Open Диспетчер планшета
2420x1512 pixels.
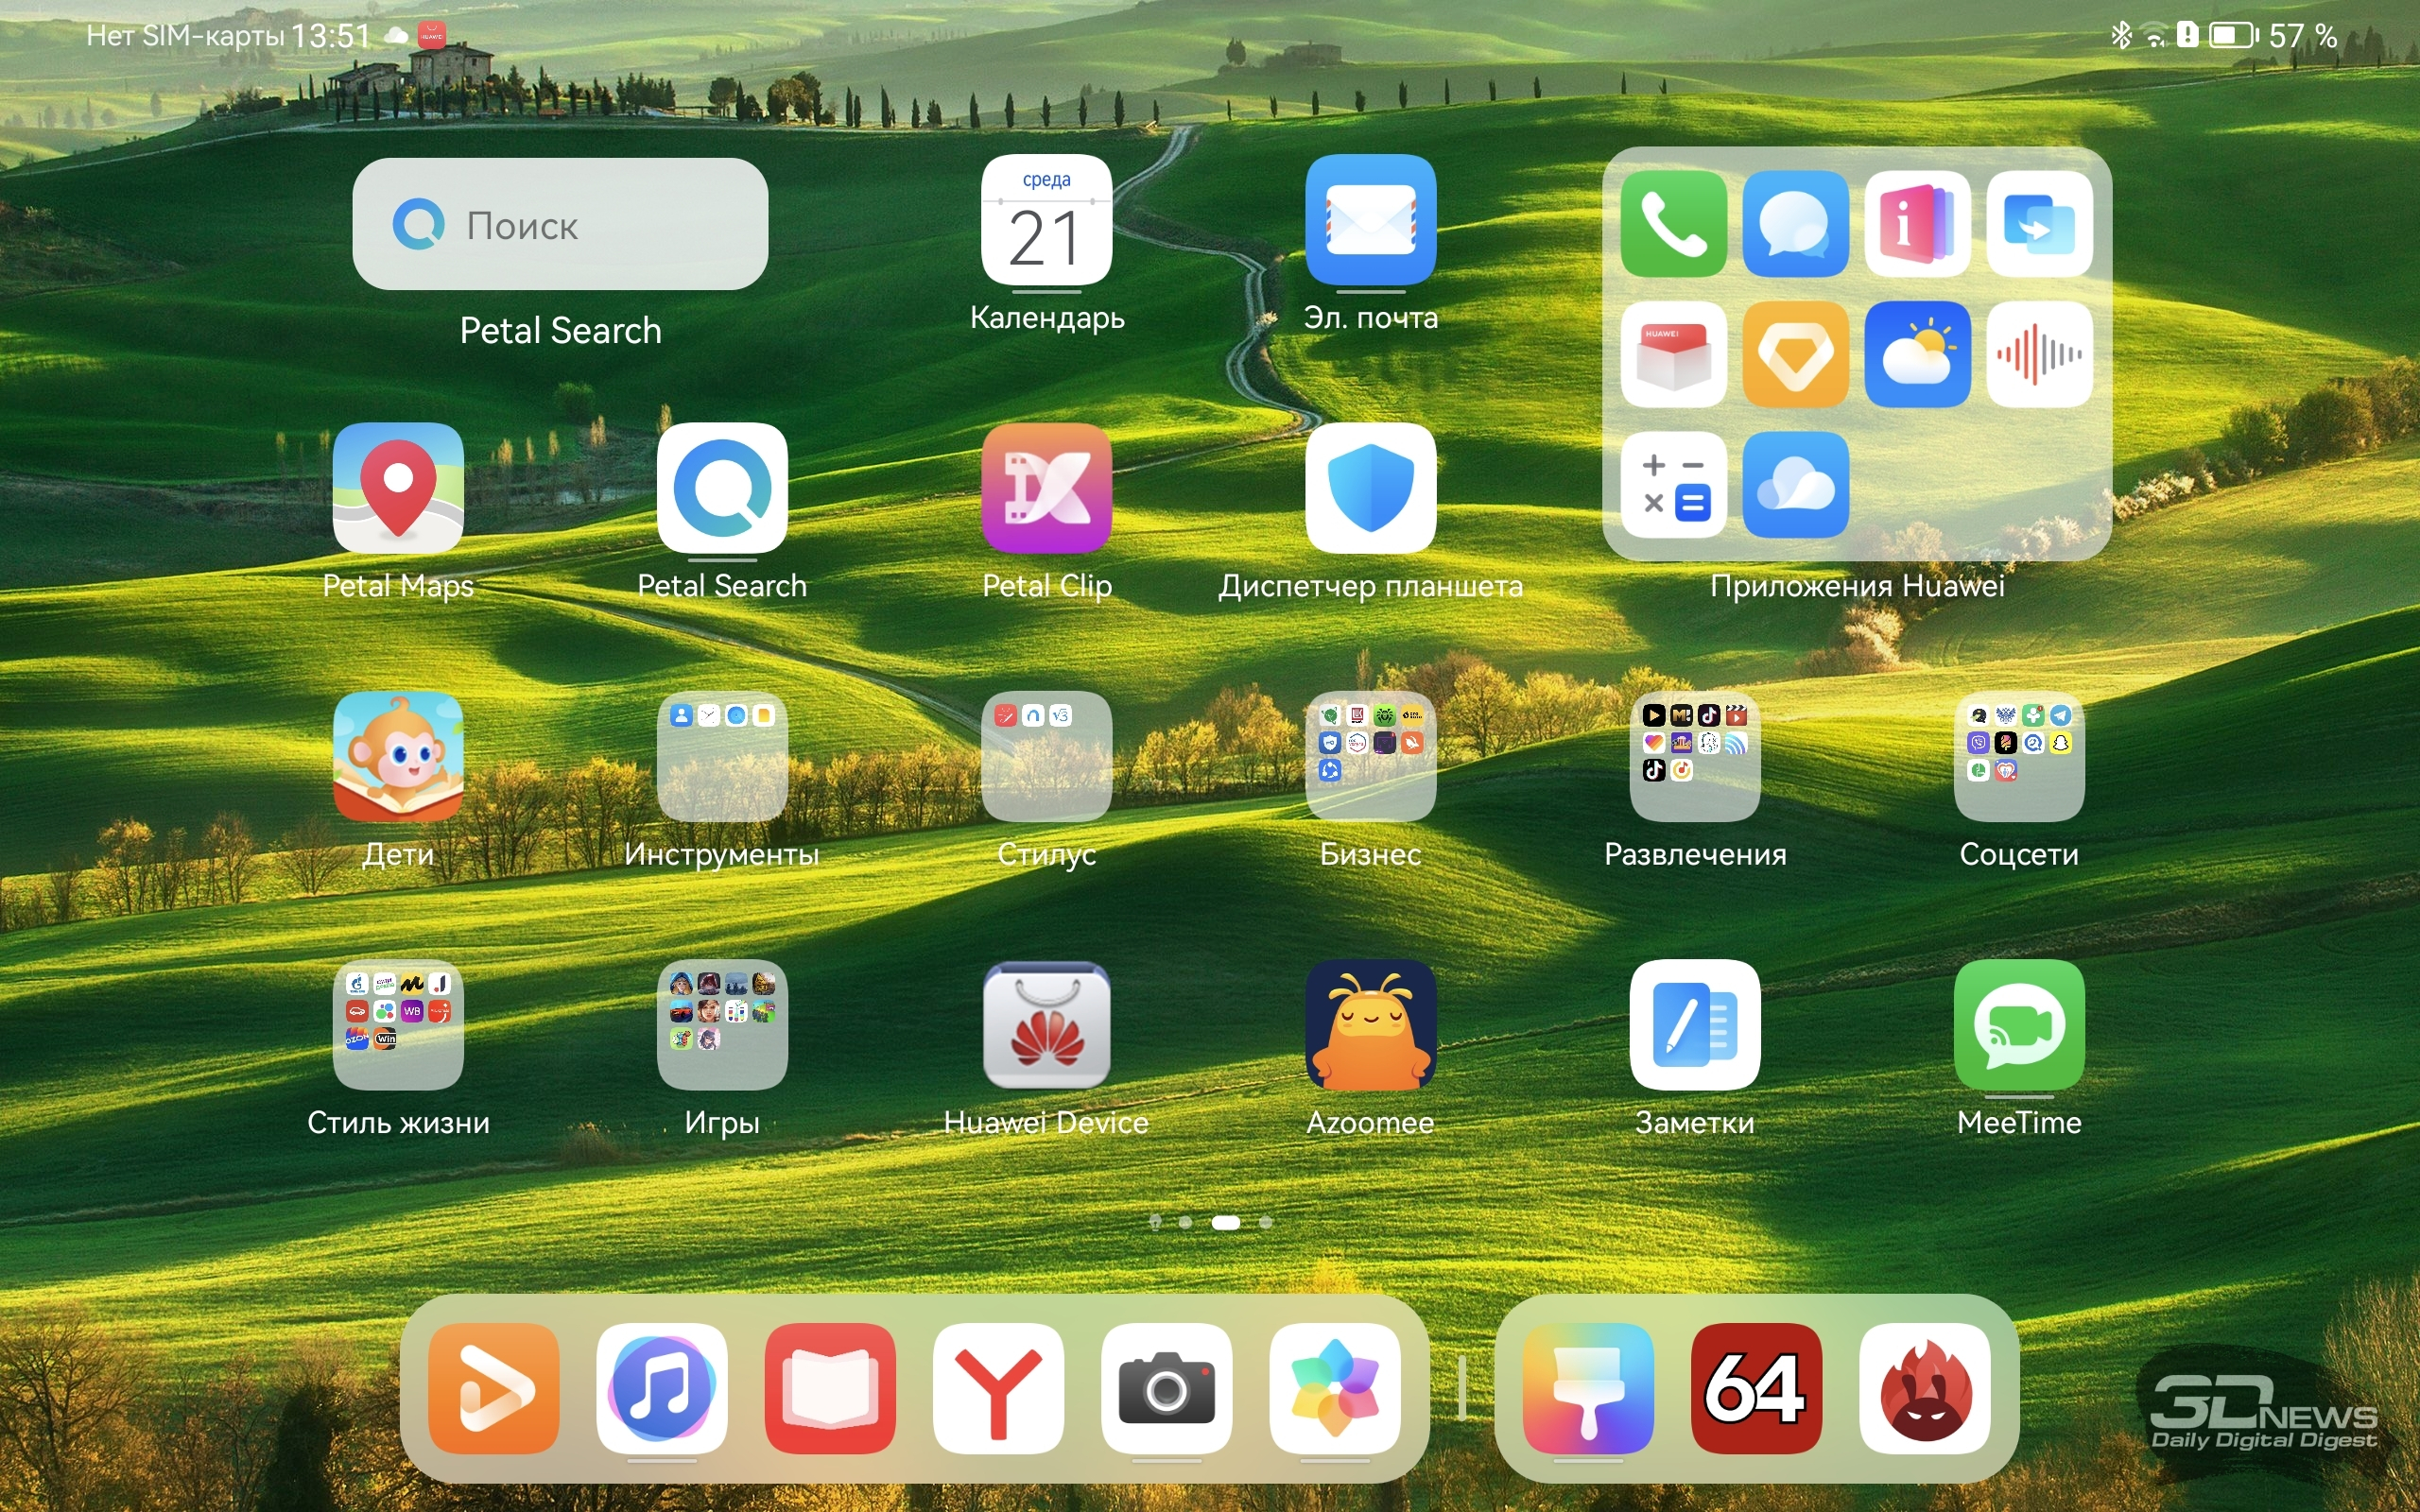(1370, 488)
